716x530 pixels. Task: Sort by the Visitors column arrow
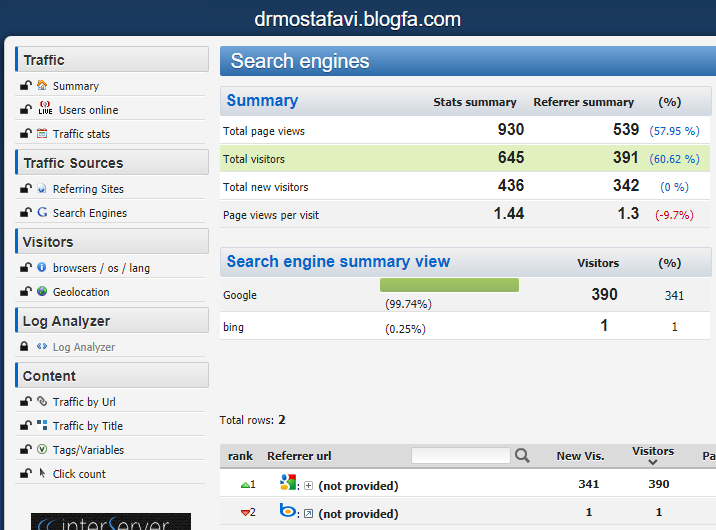tap(653, 462)
